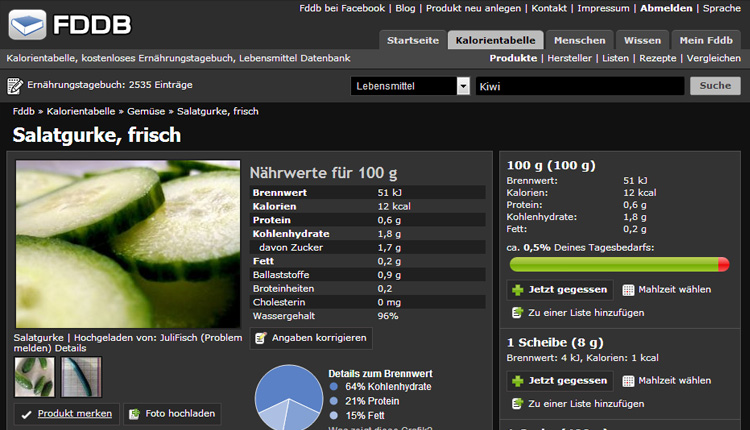Click the '1 Scheibe (8 g)' heading

[x=555, y=343]
